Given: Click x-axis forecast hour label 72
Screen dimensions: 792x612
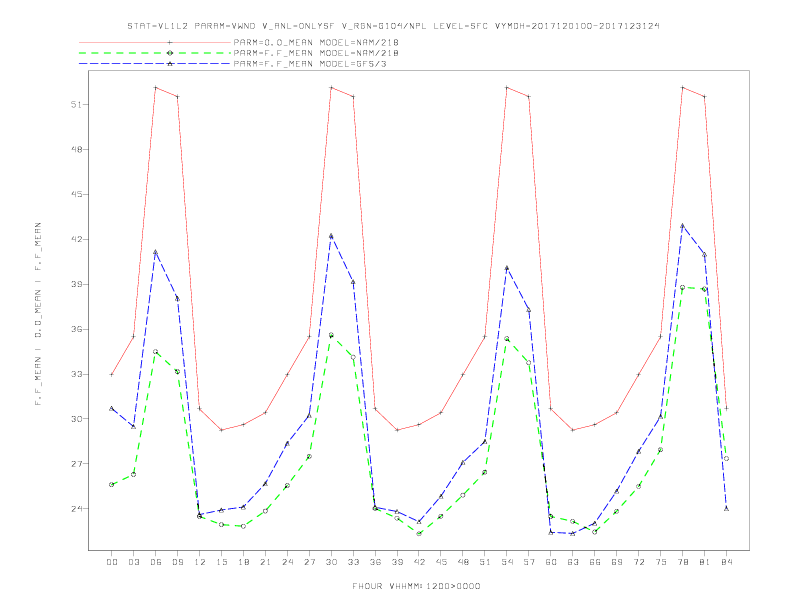Looking at the screenshot, I should pyautogui.click(x=638, y=562).
